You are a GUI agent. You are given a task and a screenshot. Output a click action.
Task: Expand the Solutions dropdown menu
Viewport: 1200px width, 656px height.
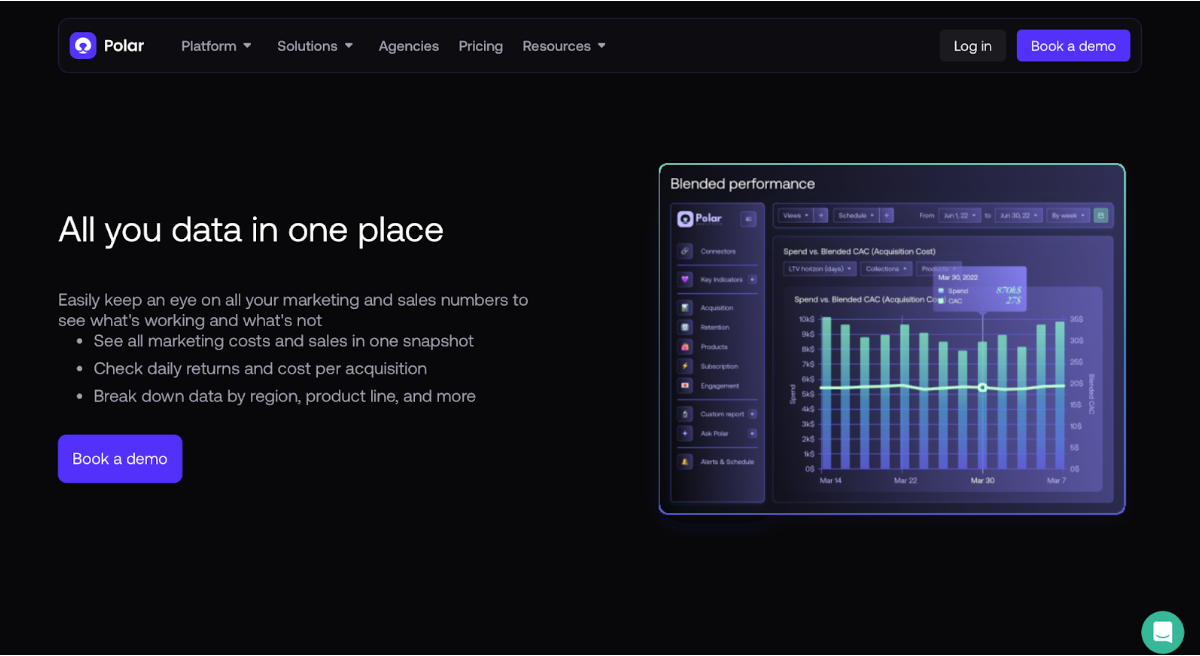tap(315, 46)
